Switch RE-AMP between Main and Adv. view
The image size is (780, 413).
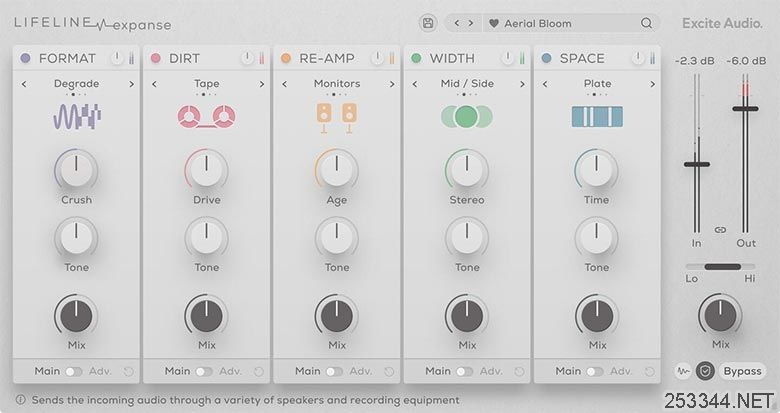(x=334, y=372)
